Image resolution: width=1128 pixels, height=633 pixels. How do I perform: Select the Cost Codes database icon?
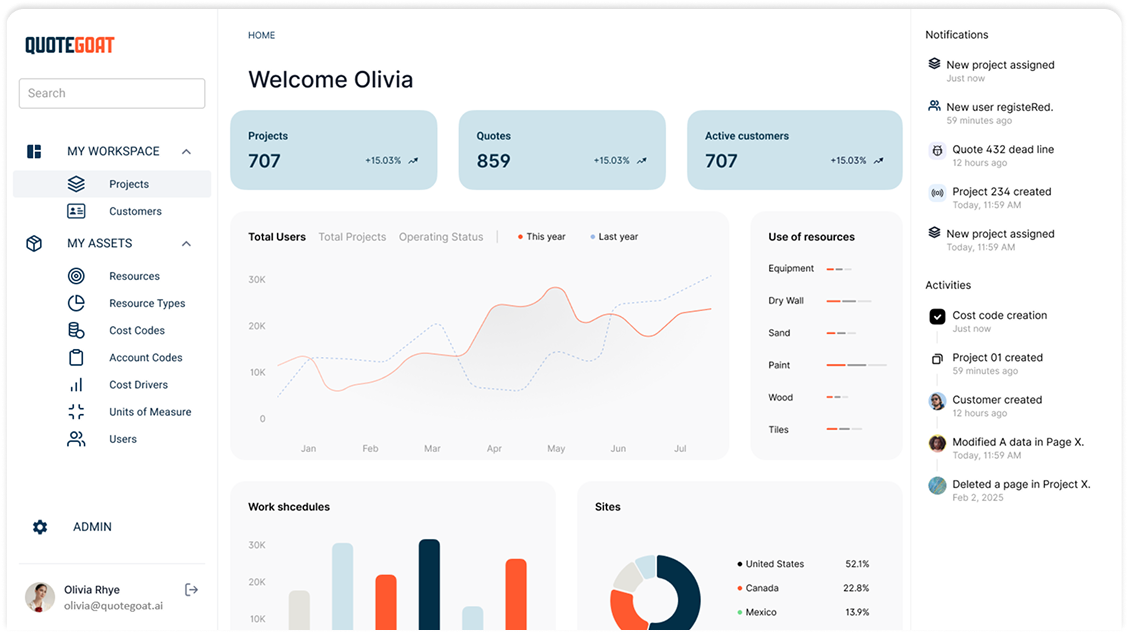pyautogui.click(x=76, y=330)
